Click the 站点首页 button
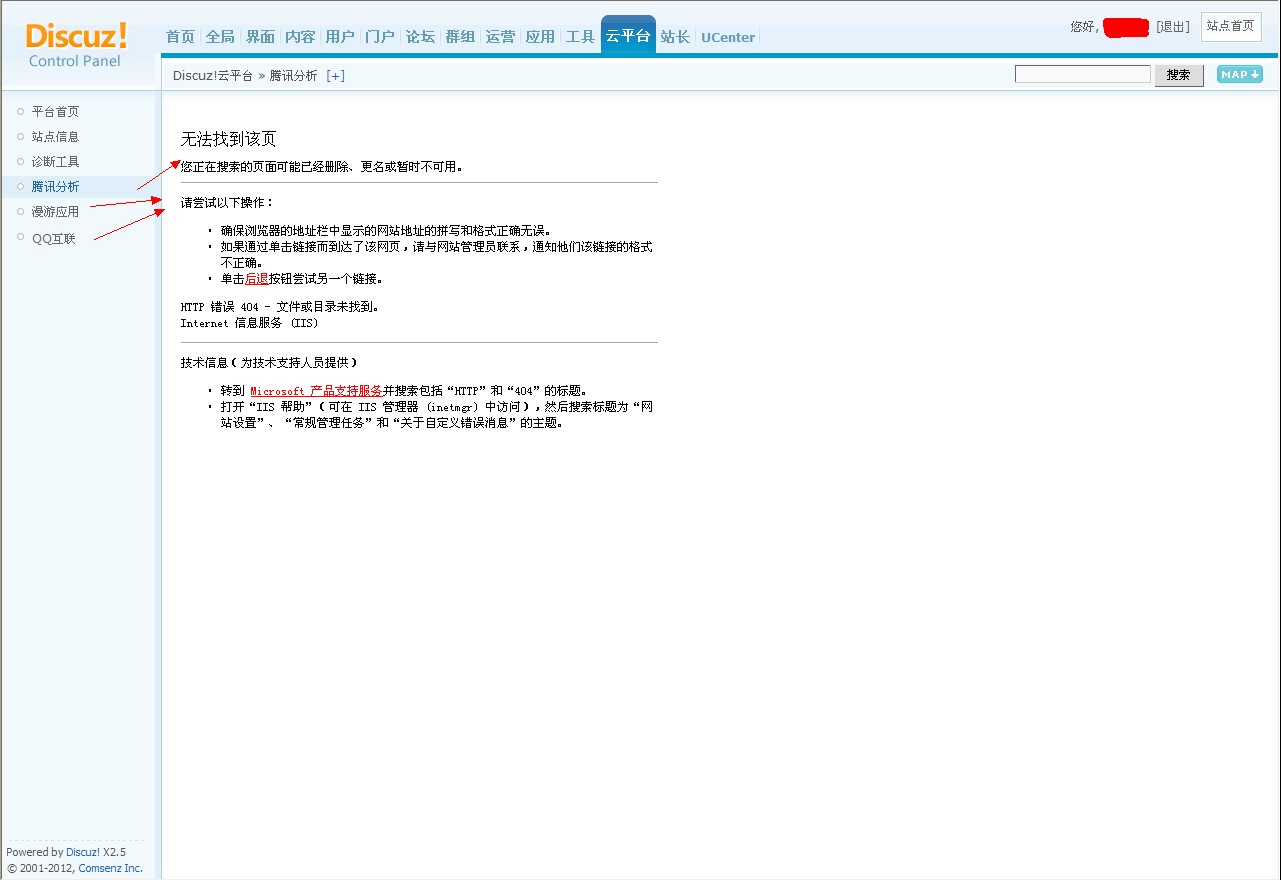Screen dimensions: 1281x880 coord(1230,26)
